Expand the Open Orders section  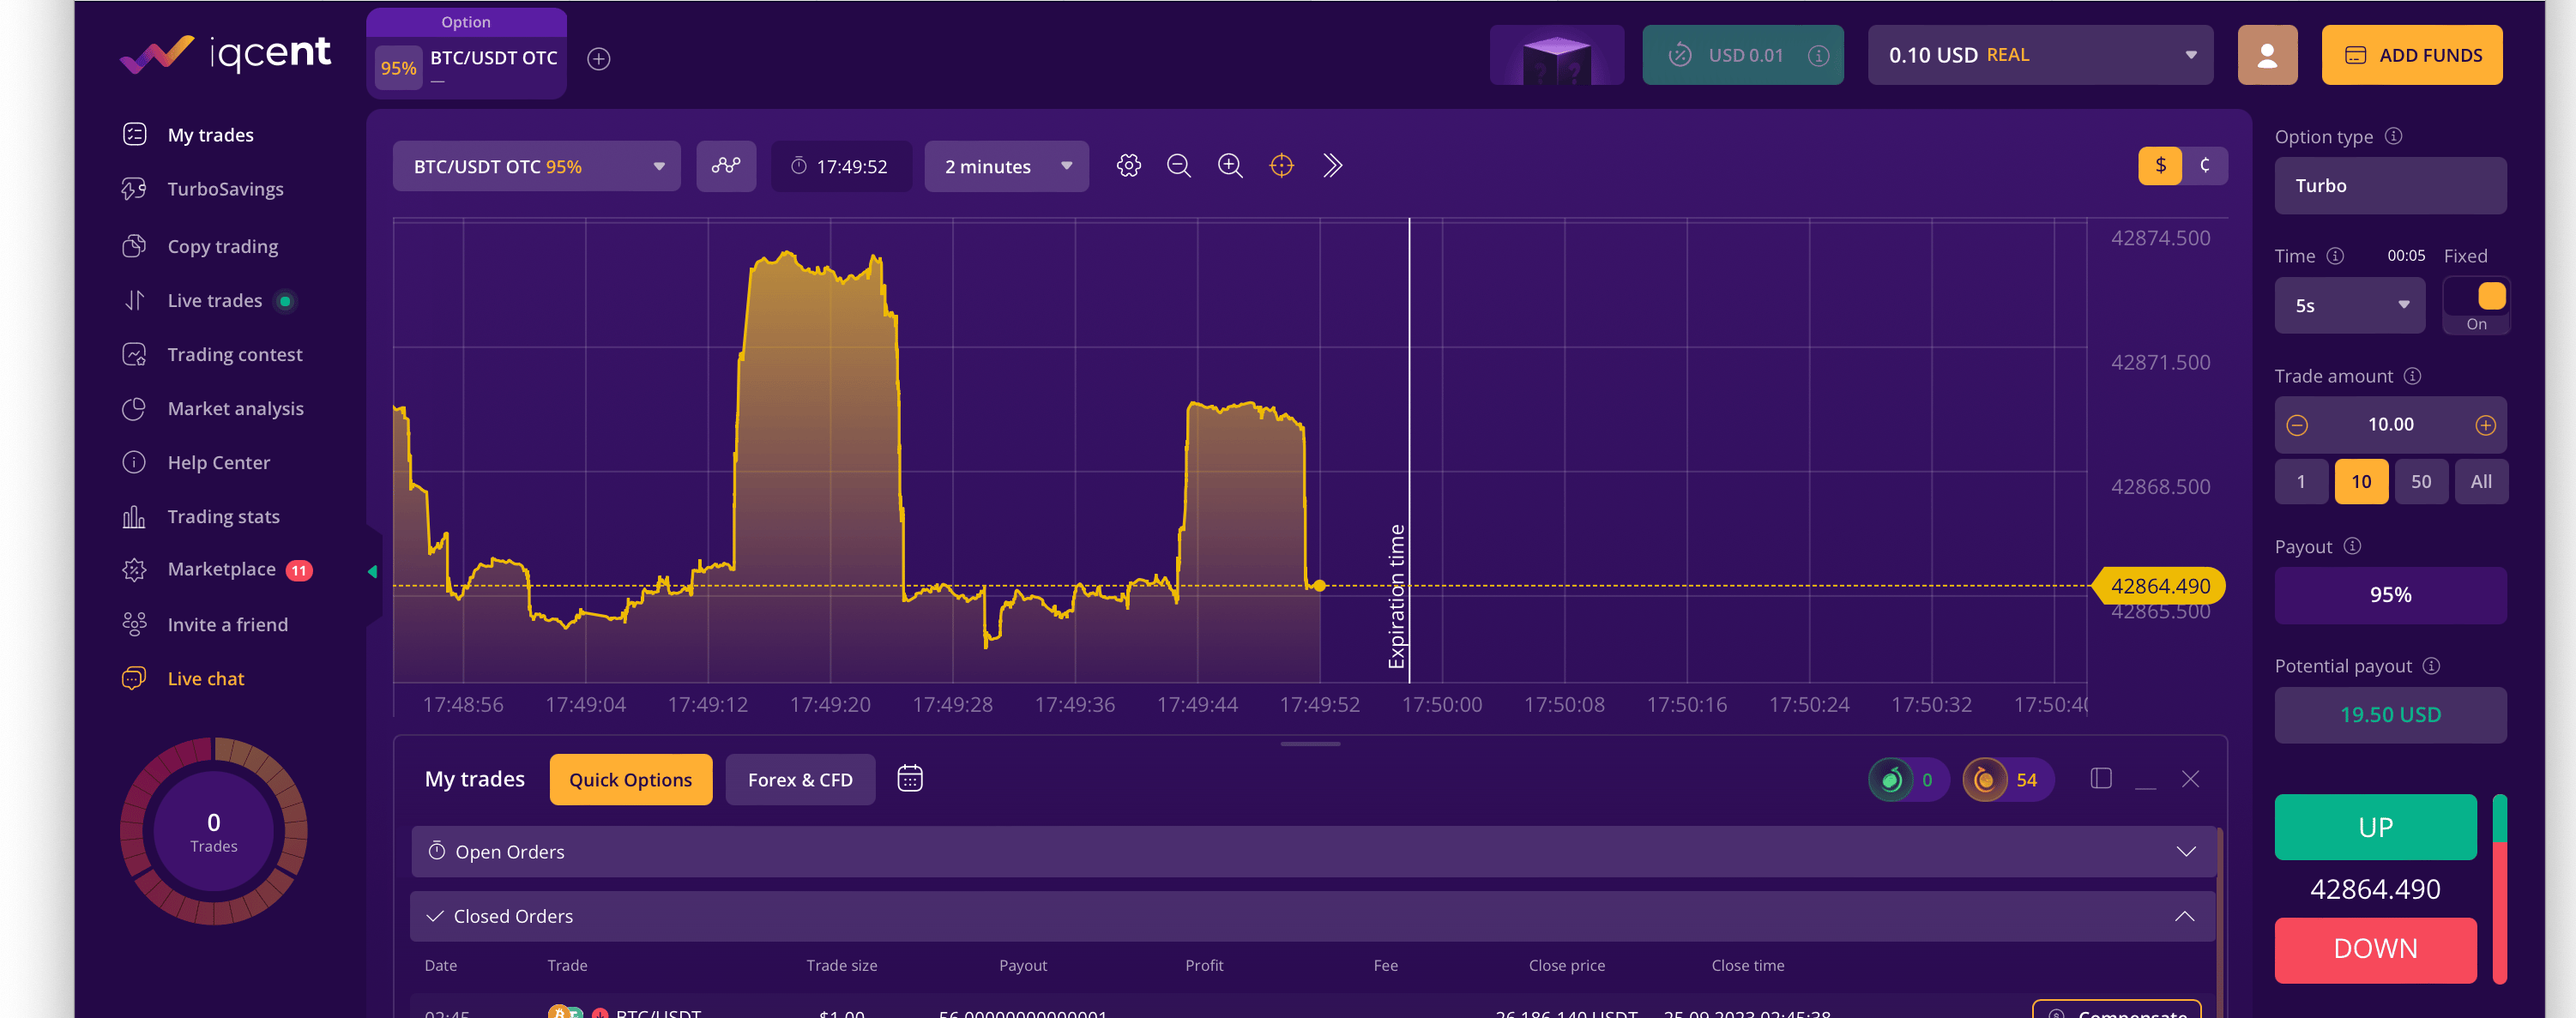(x=1313, y=851)
